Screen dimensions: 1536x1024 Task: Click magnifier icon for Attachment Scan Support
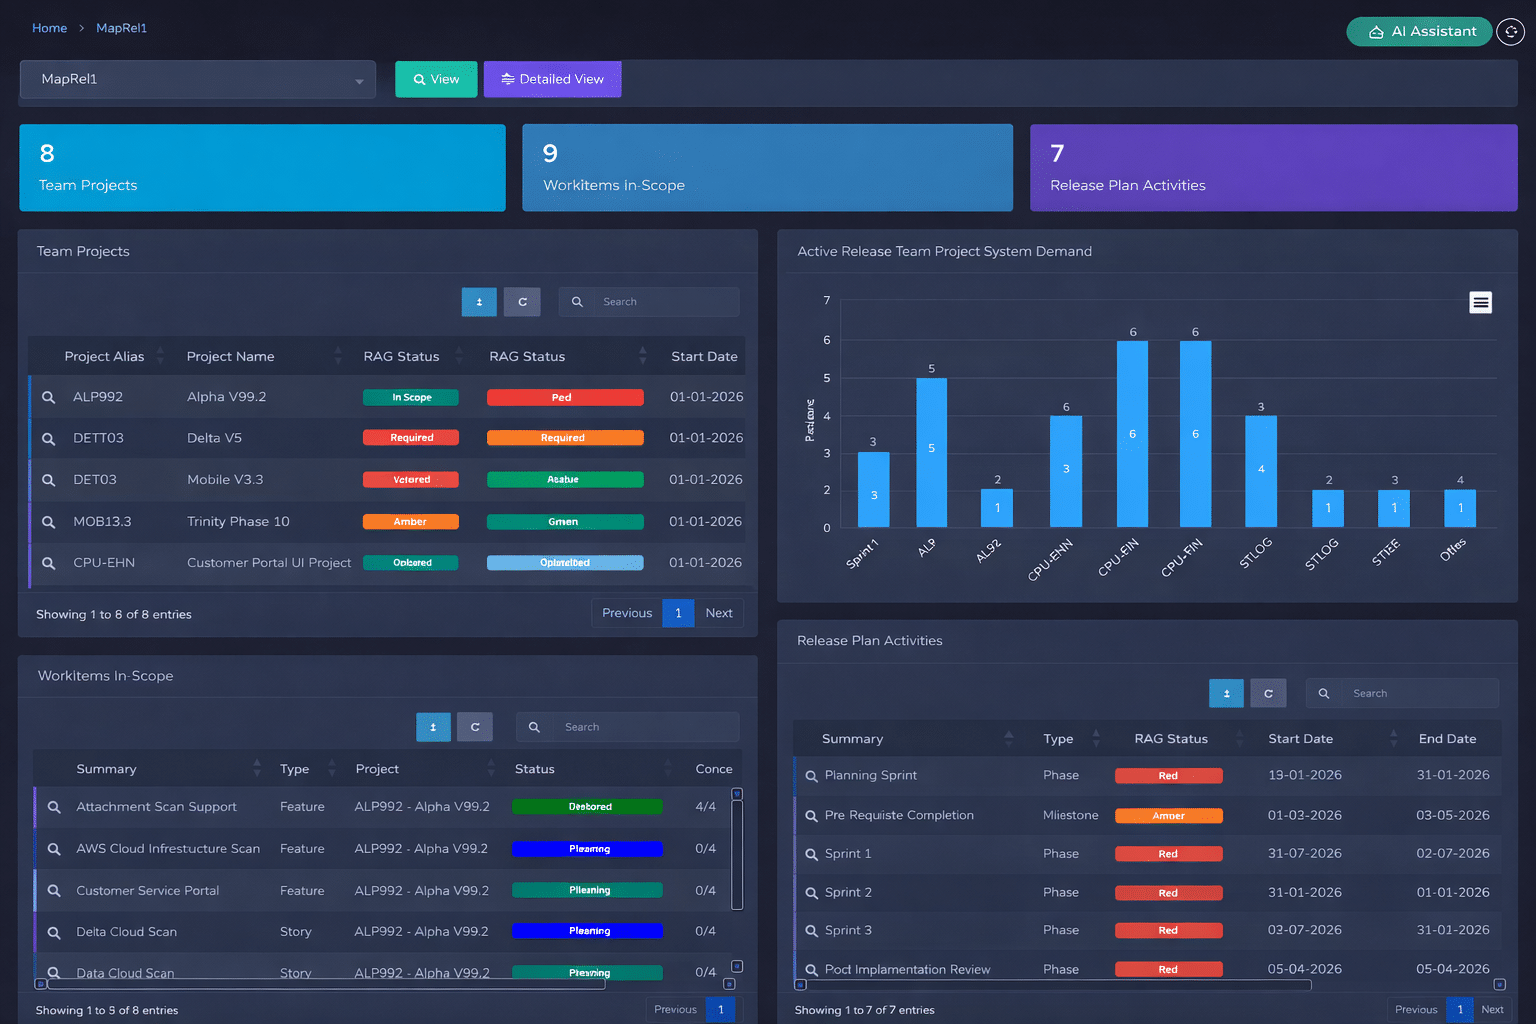click(55, 807)
